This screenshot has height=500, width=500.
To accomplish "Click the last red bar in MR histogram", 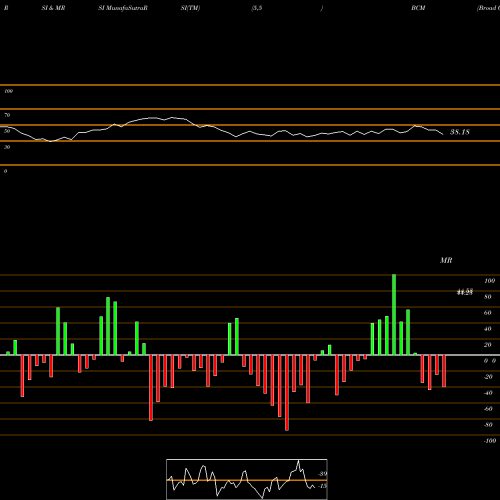I will point(444,371).
